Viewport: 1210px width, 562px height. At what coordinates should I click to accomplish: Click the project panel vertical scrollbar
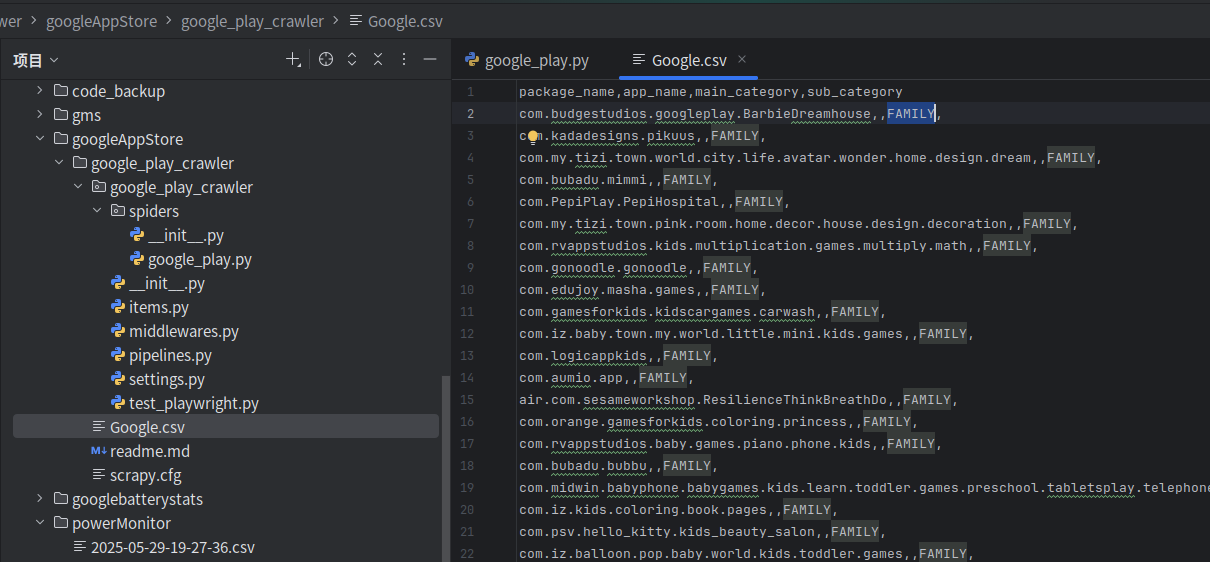[445, 468]
